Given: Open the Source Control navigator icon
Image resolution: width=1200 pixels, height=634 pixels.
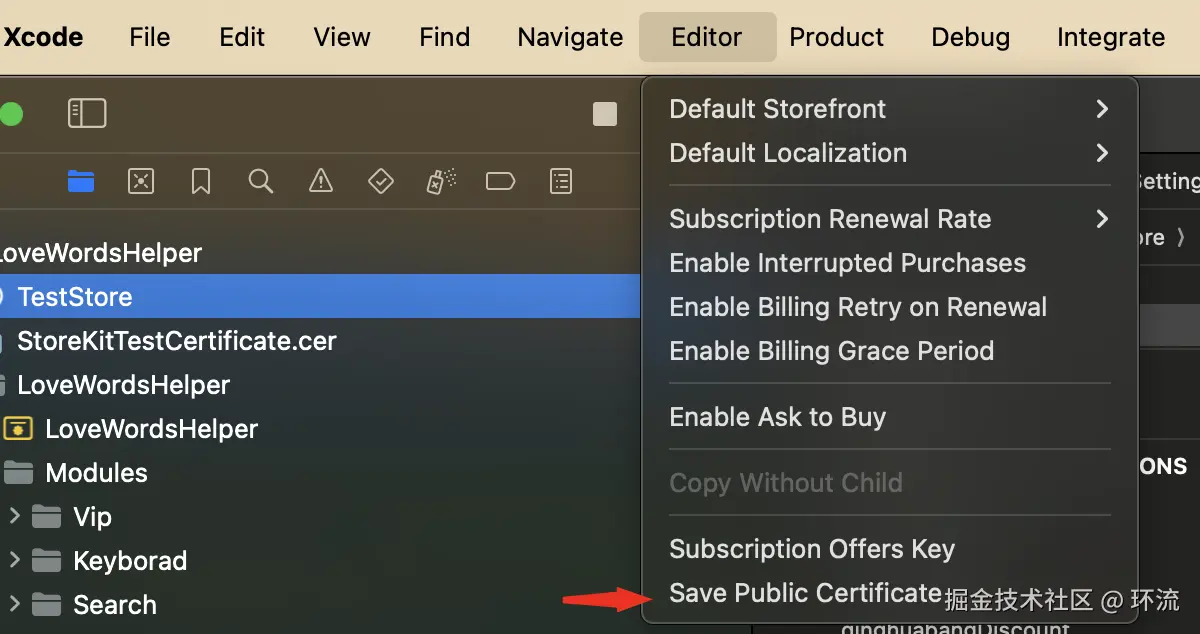Looking at the screenshot, I should pos(141,181).
